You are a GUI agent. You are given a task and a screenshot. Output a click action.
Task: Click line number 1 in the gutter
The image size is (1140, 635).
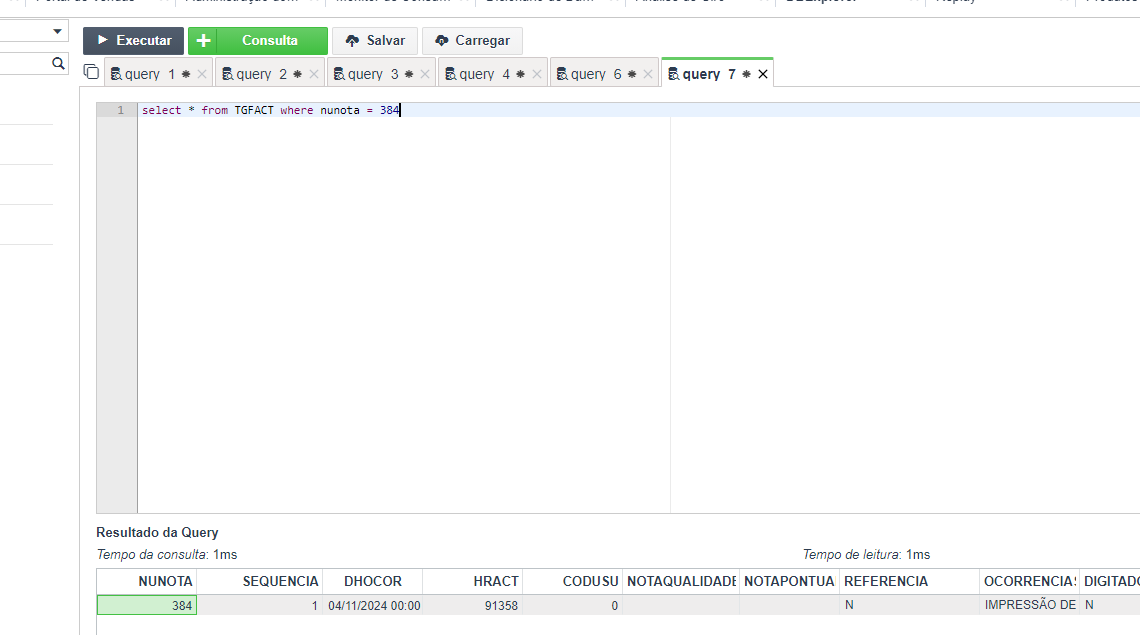pos(121,110)
